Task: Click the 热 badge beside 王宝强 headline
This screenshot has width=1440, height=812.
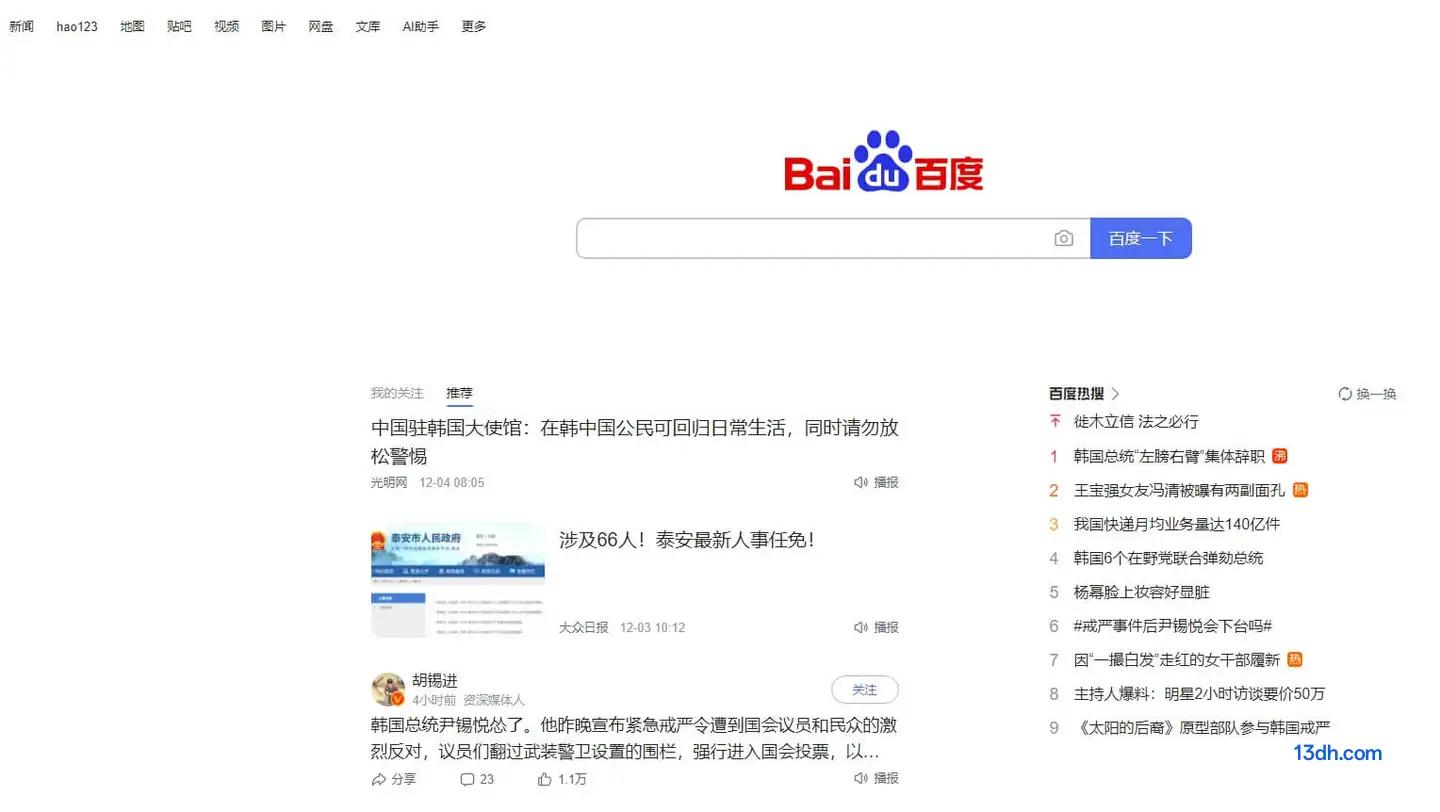Action: (x=1300, y=490)
